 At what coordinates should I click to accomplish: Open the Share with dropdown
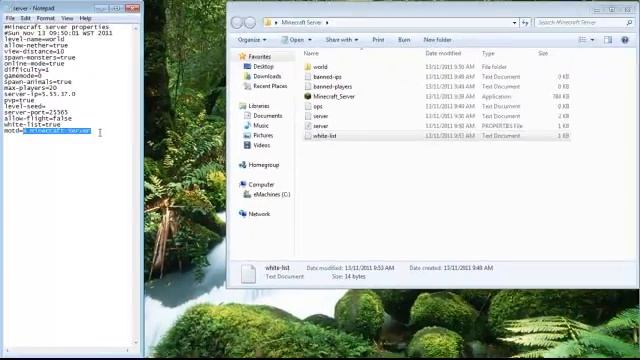coord(342,40)
